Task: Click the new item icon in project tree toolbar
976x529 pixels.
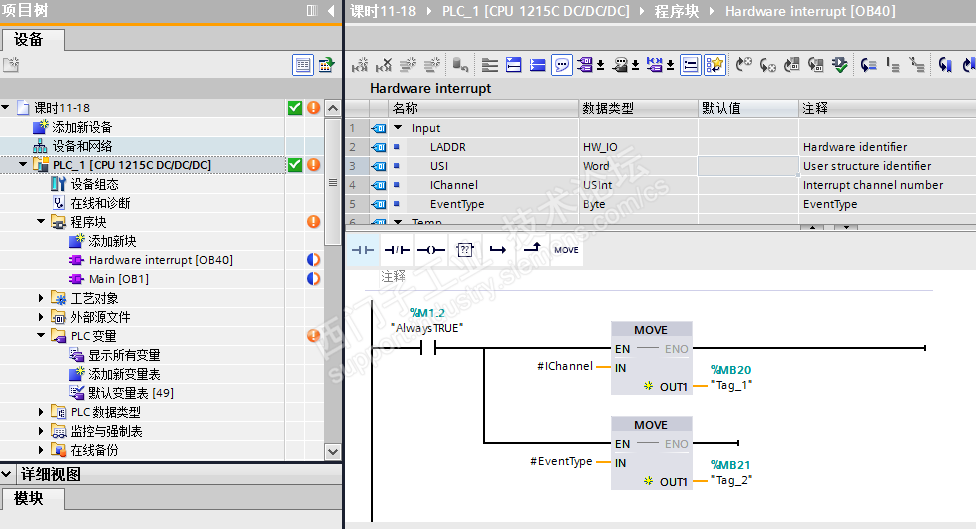Action: coord(11,65)
